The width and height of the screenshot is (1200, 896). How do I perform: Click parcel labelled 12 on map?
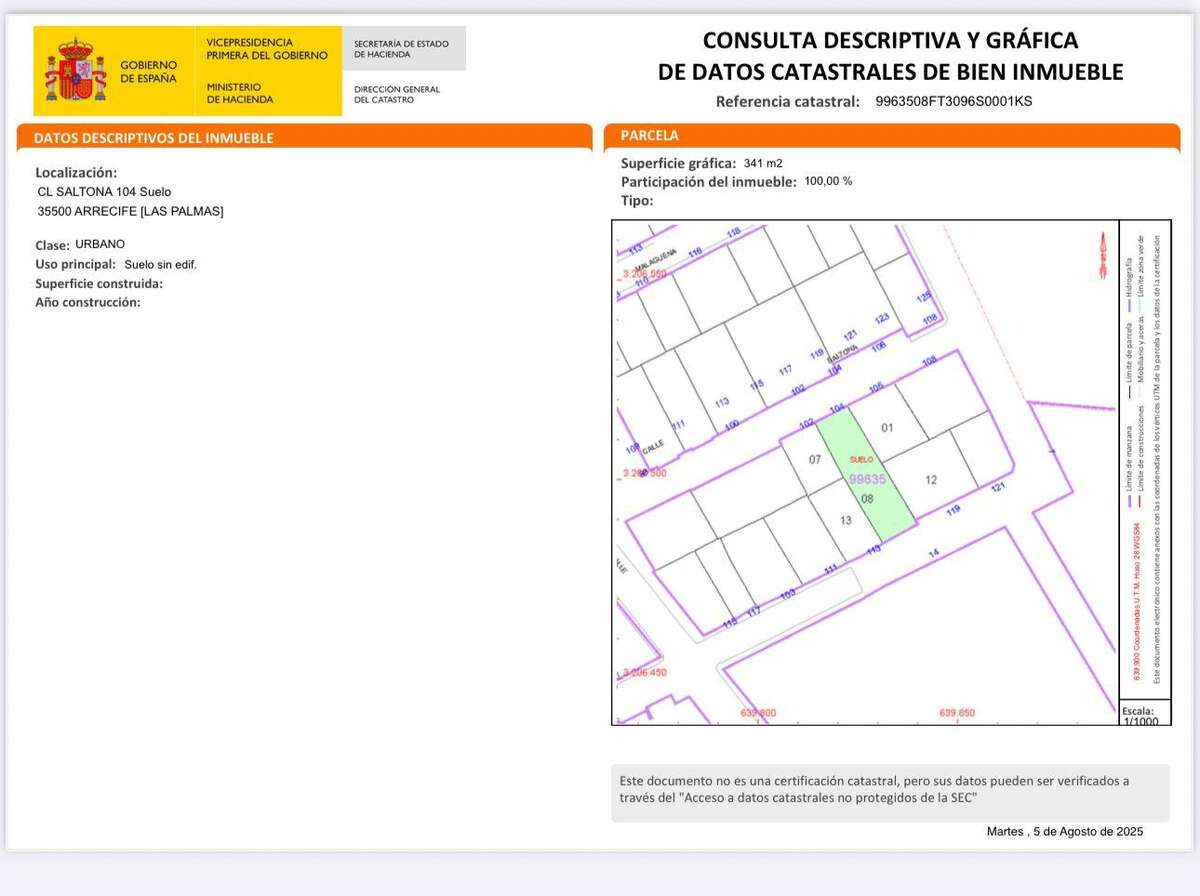click(931, 480)
